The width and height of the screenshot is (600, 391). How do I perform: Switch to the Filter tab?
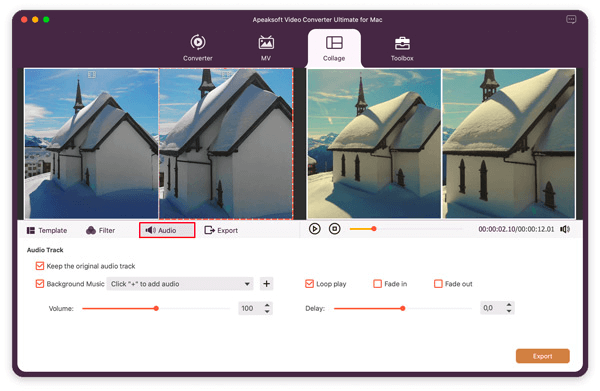click(101, 230)
